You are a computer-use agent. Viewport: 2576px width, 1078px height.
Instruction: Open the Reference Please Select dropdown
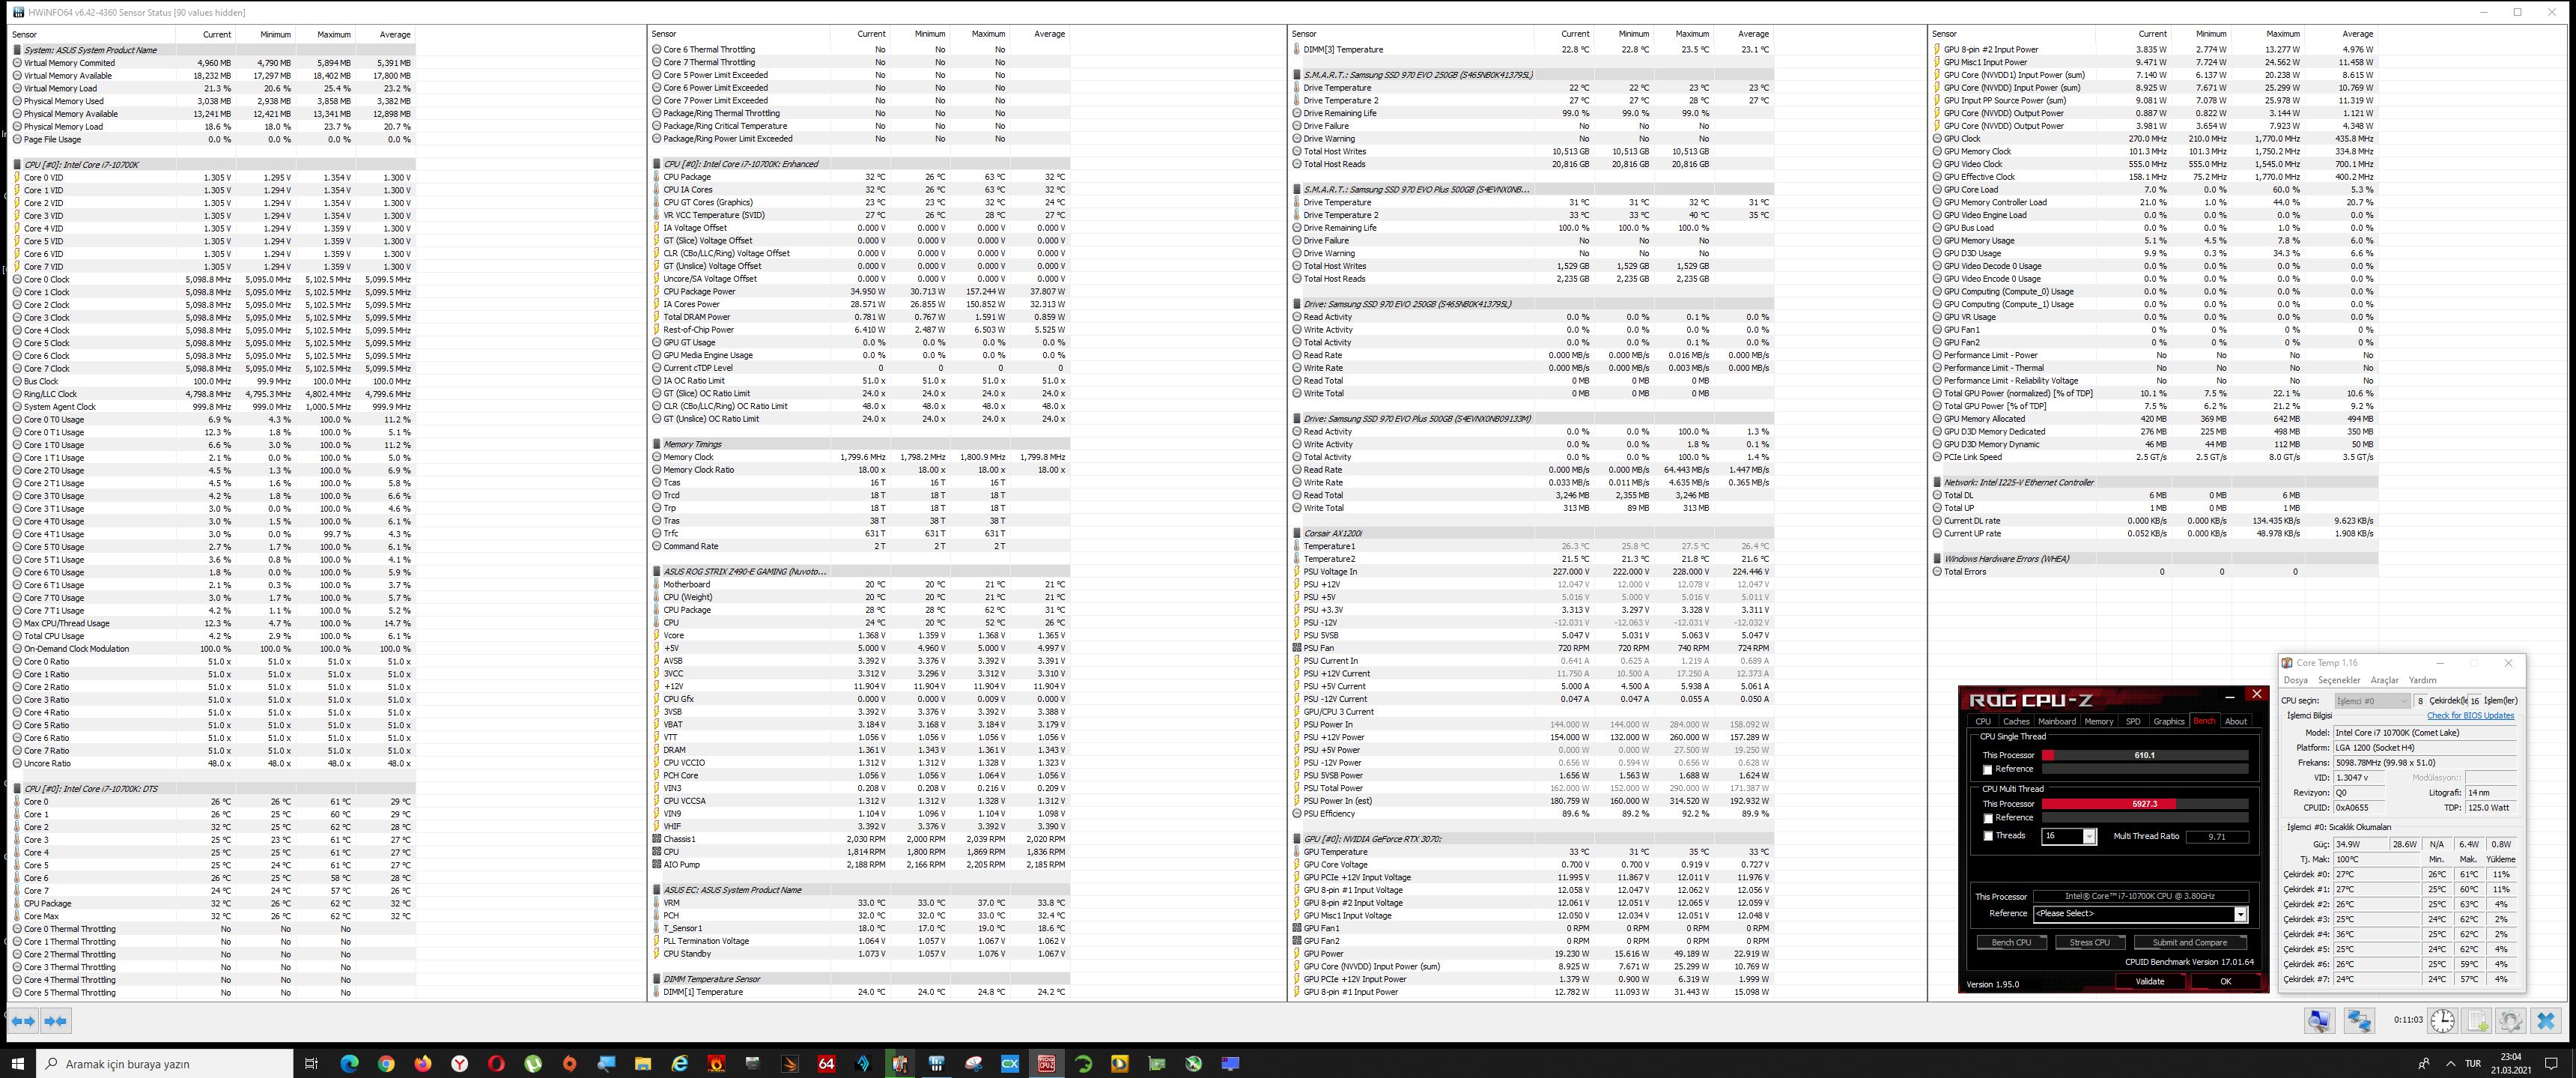(2140, 914)
